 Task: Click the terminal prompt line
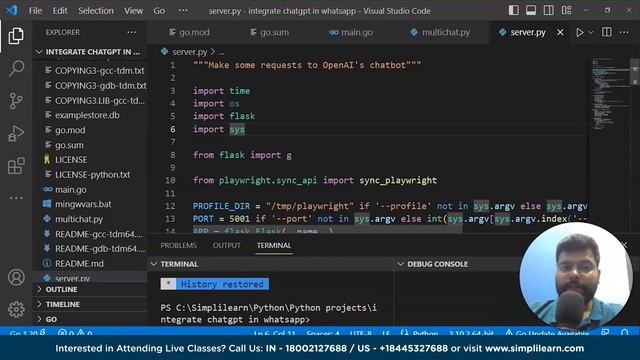[269, 313]
